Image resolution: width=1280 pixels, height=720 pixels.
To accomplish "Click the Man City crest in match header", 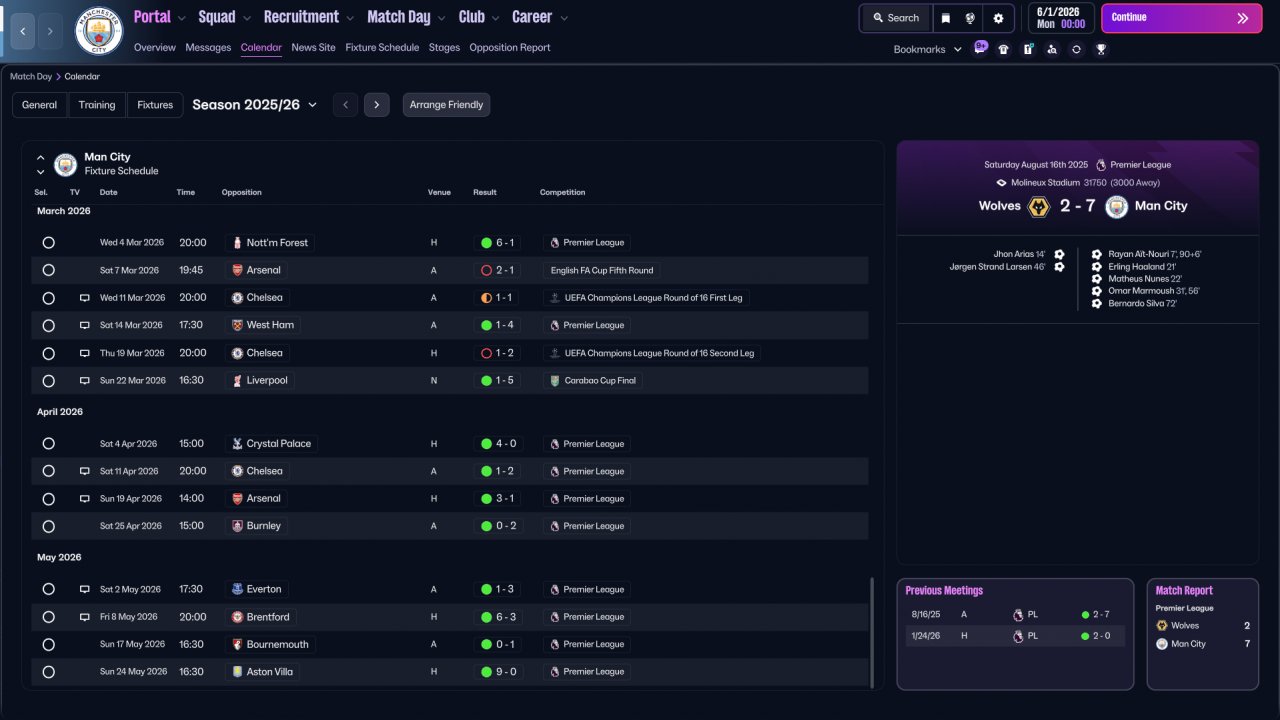I will (1116, 206).
